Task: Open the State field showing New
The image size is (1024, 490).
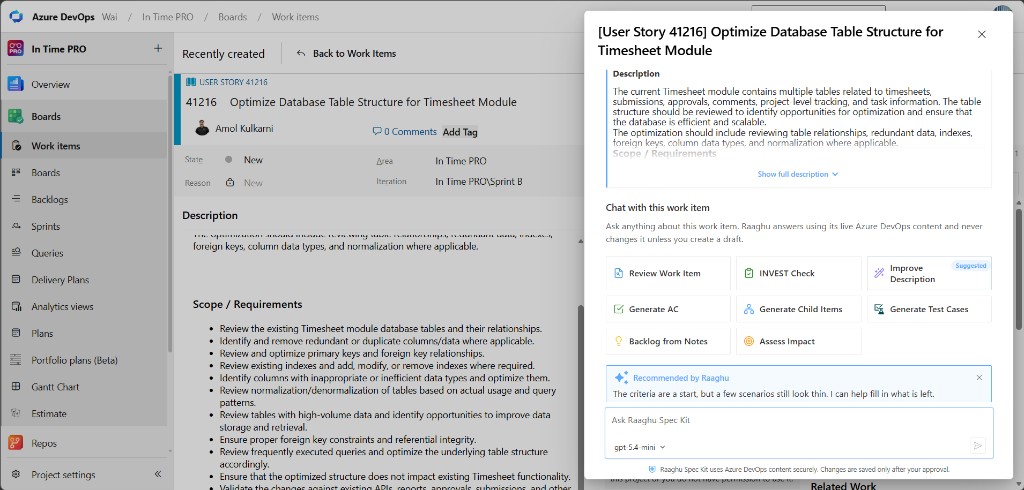Action: coord(253,159)
